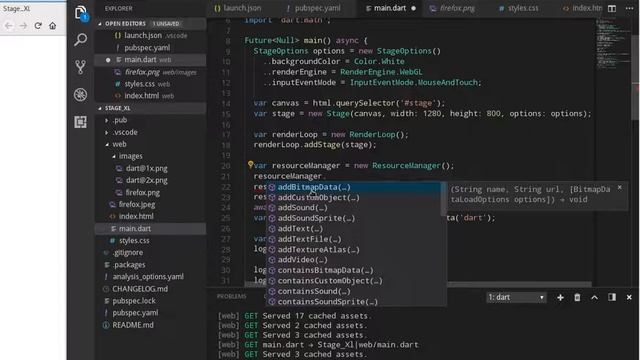Choose addTextFile suggestion
640x360 pixels.
(x=354, y=239)
